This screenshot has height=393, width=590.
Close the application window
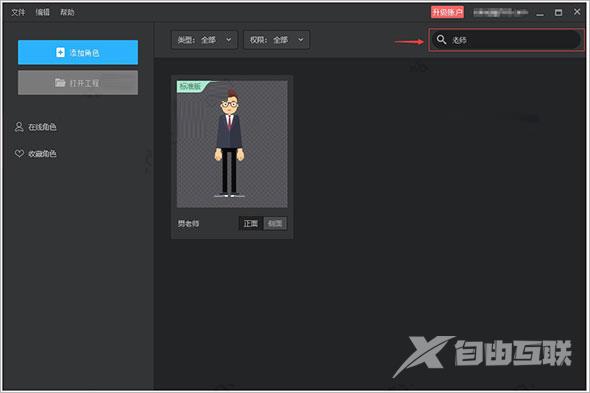577,12
